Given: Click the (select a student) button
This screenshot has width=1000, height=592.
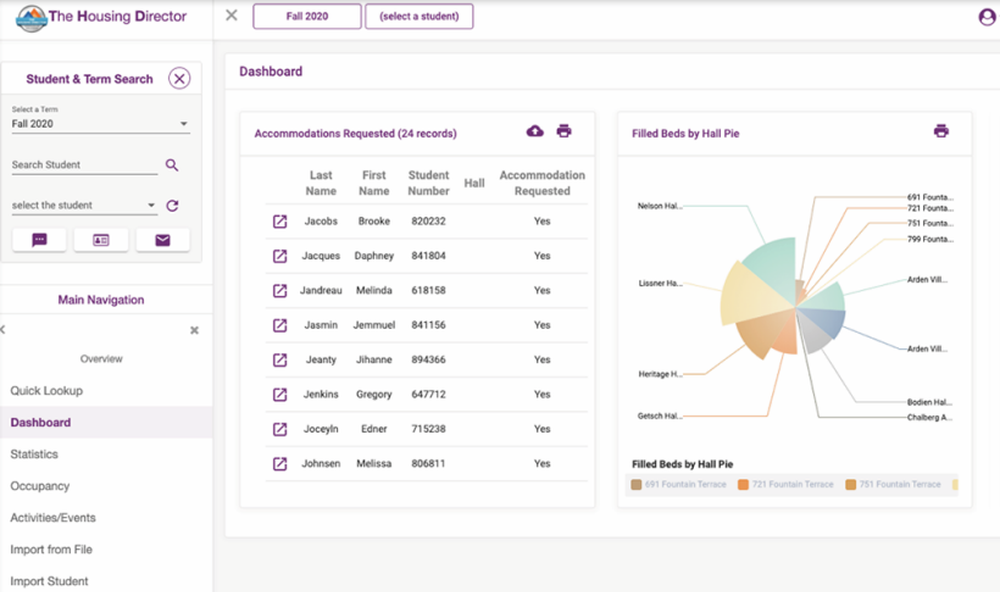Looking at the screenshot, I should click(x=419, y=17).
